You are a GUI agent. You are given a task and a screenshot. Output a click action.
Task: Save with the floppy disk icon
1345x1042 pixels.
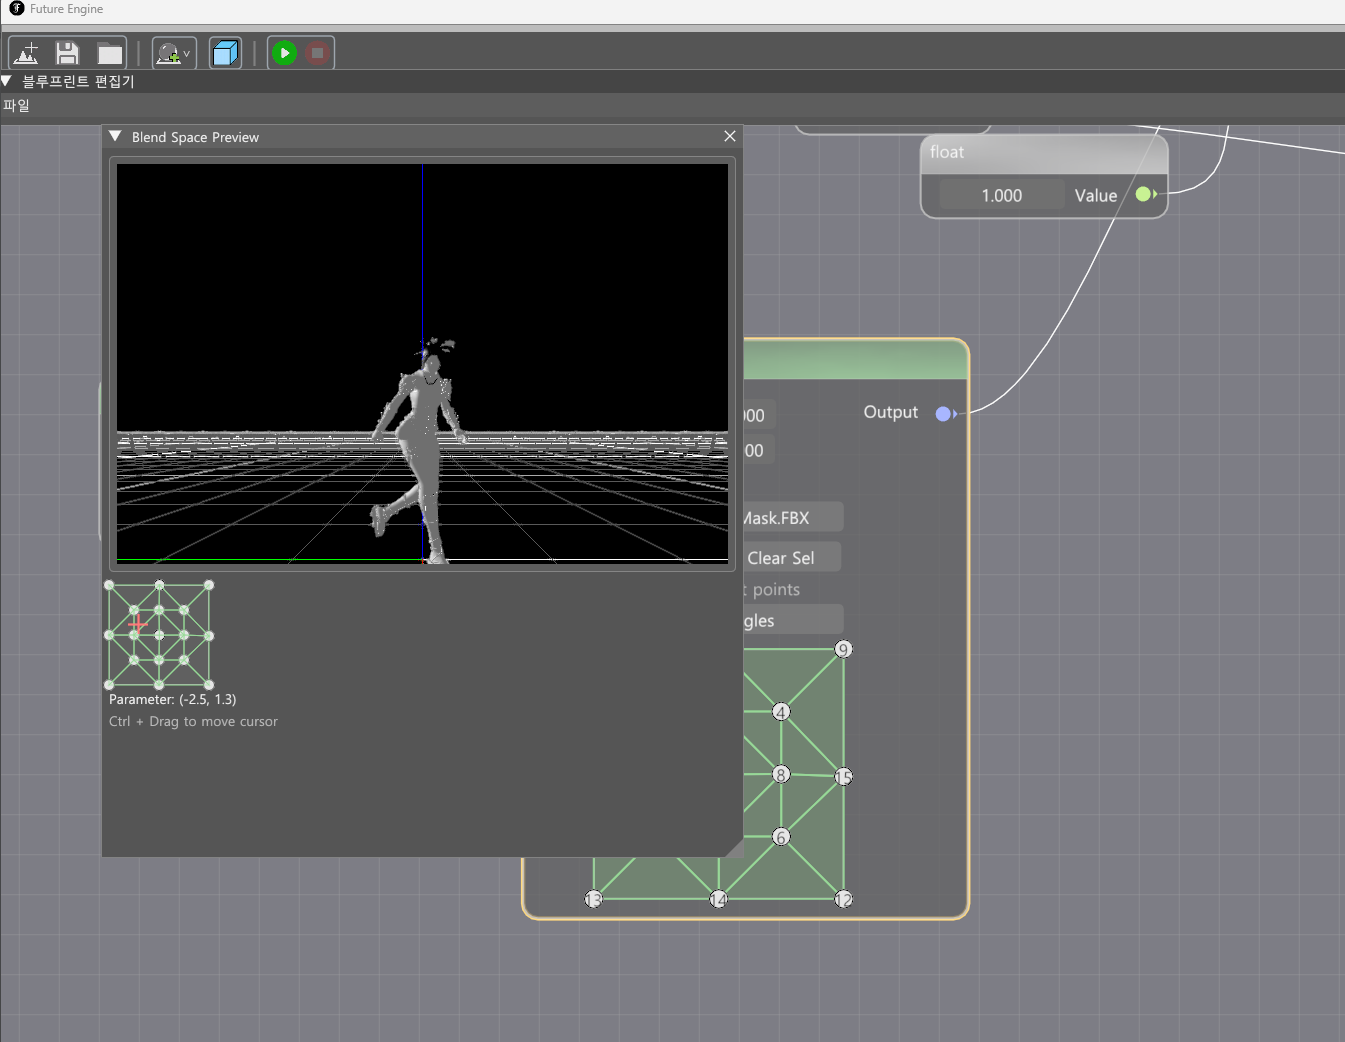point(67,53)
